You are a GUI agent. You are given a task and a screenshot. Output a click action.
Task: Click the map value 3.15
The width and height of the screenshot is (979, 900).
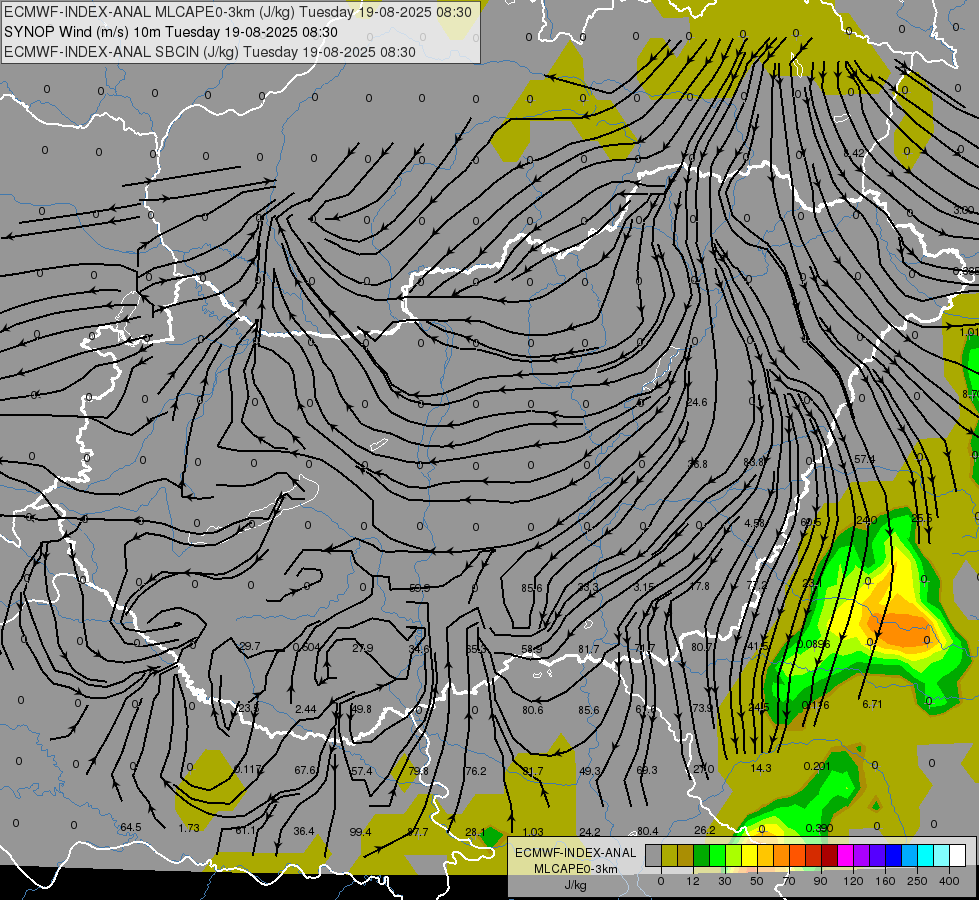644,586
